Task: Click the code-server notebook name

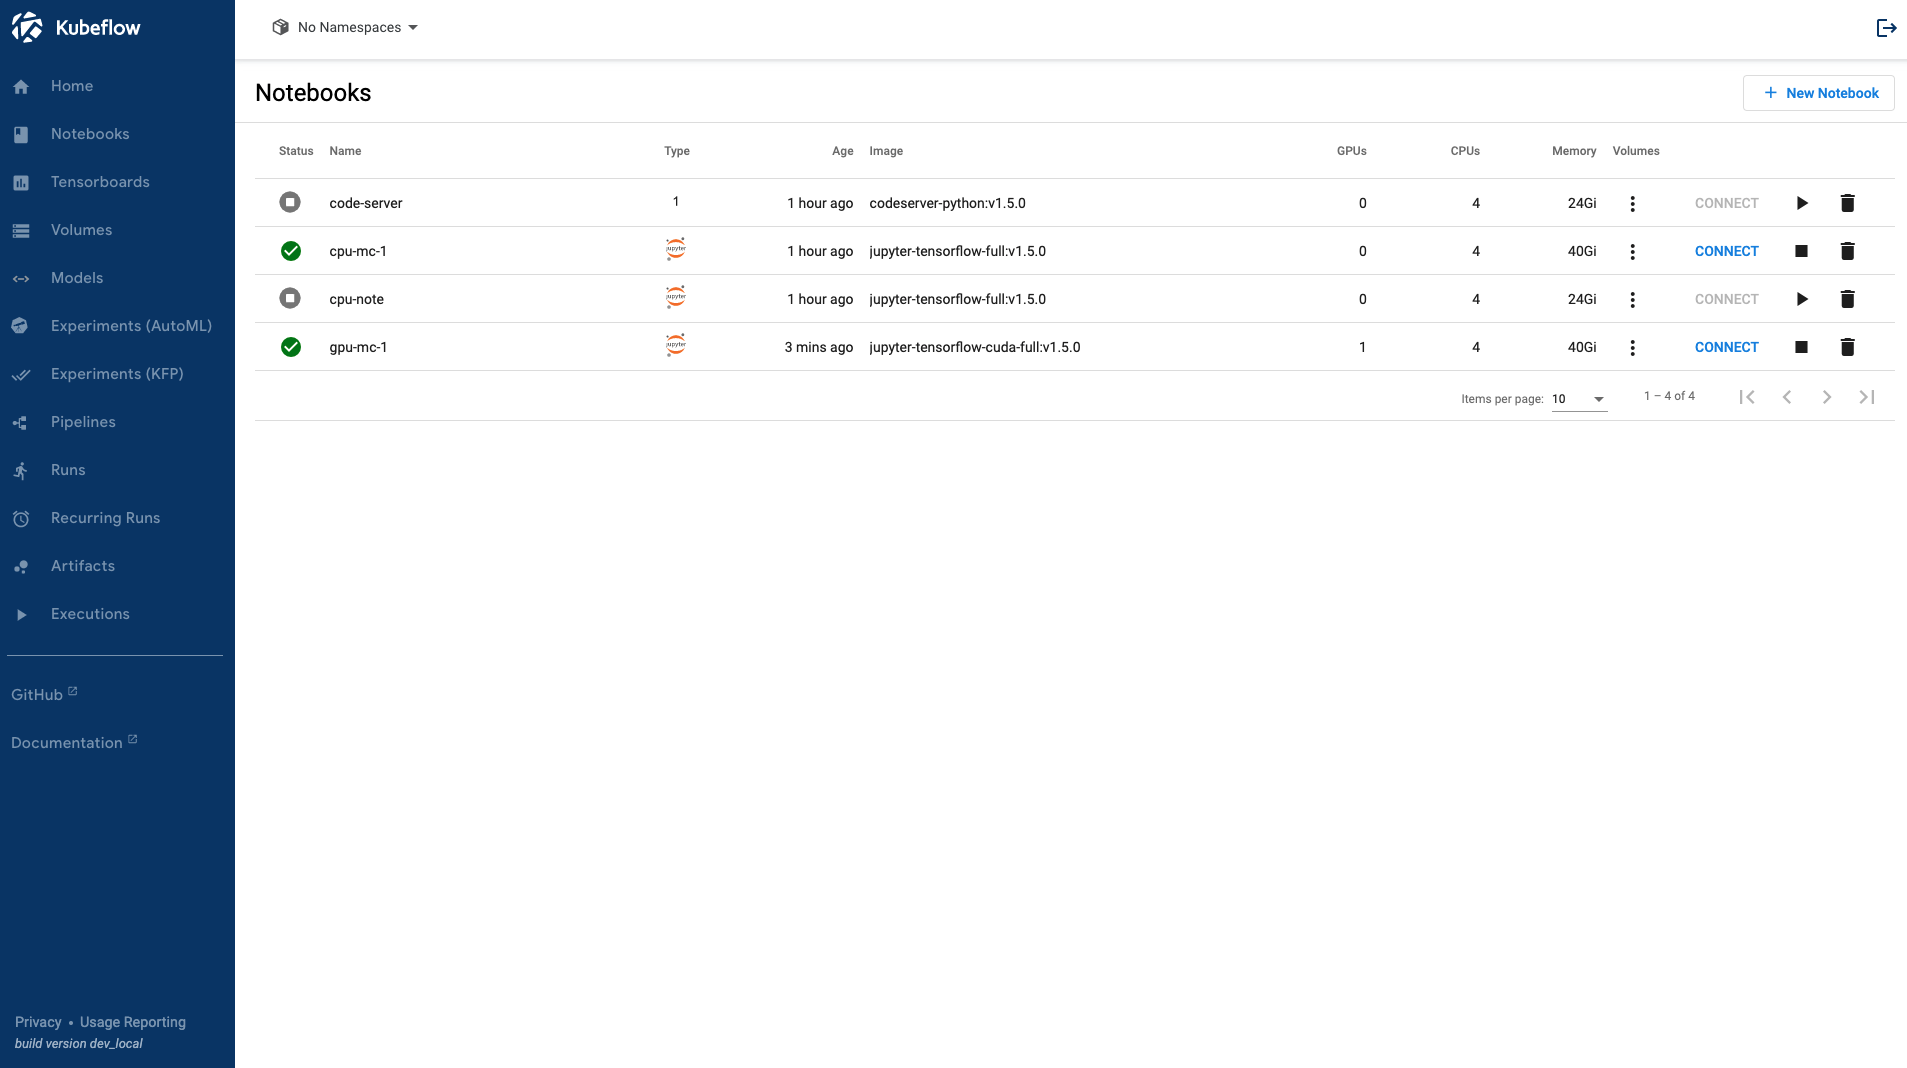Action: coord(366,203)
